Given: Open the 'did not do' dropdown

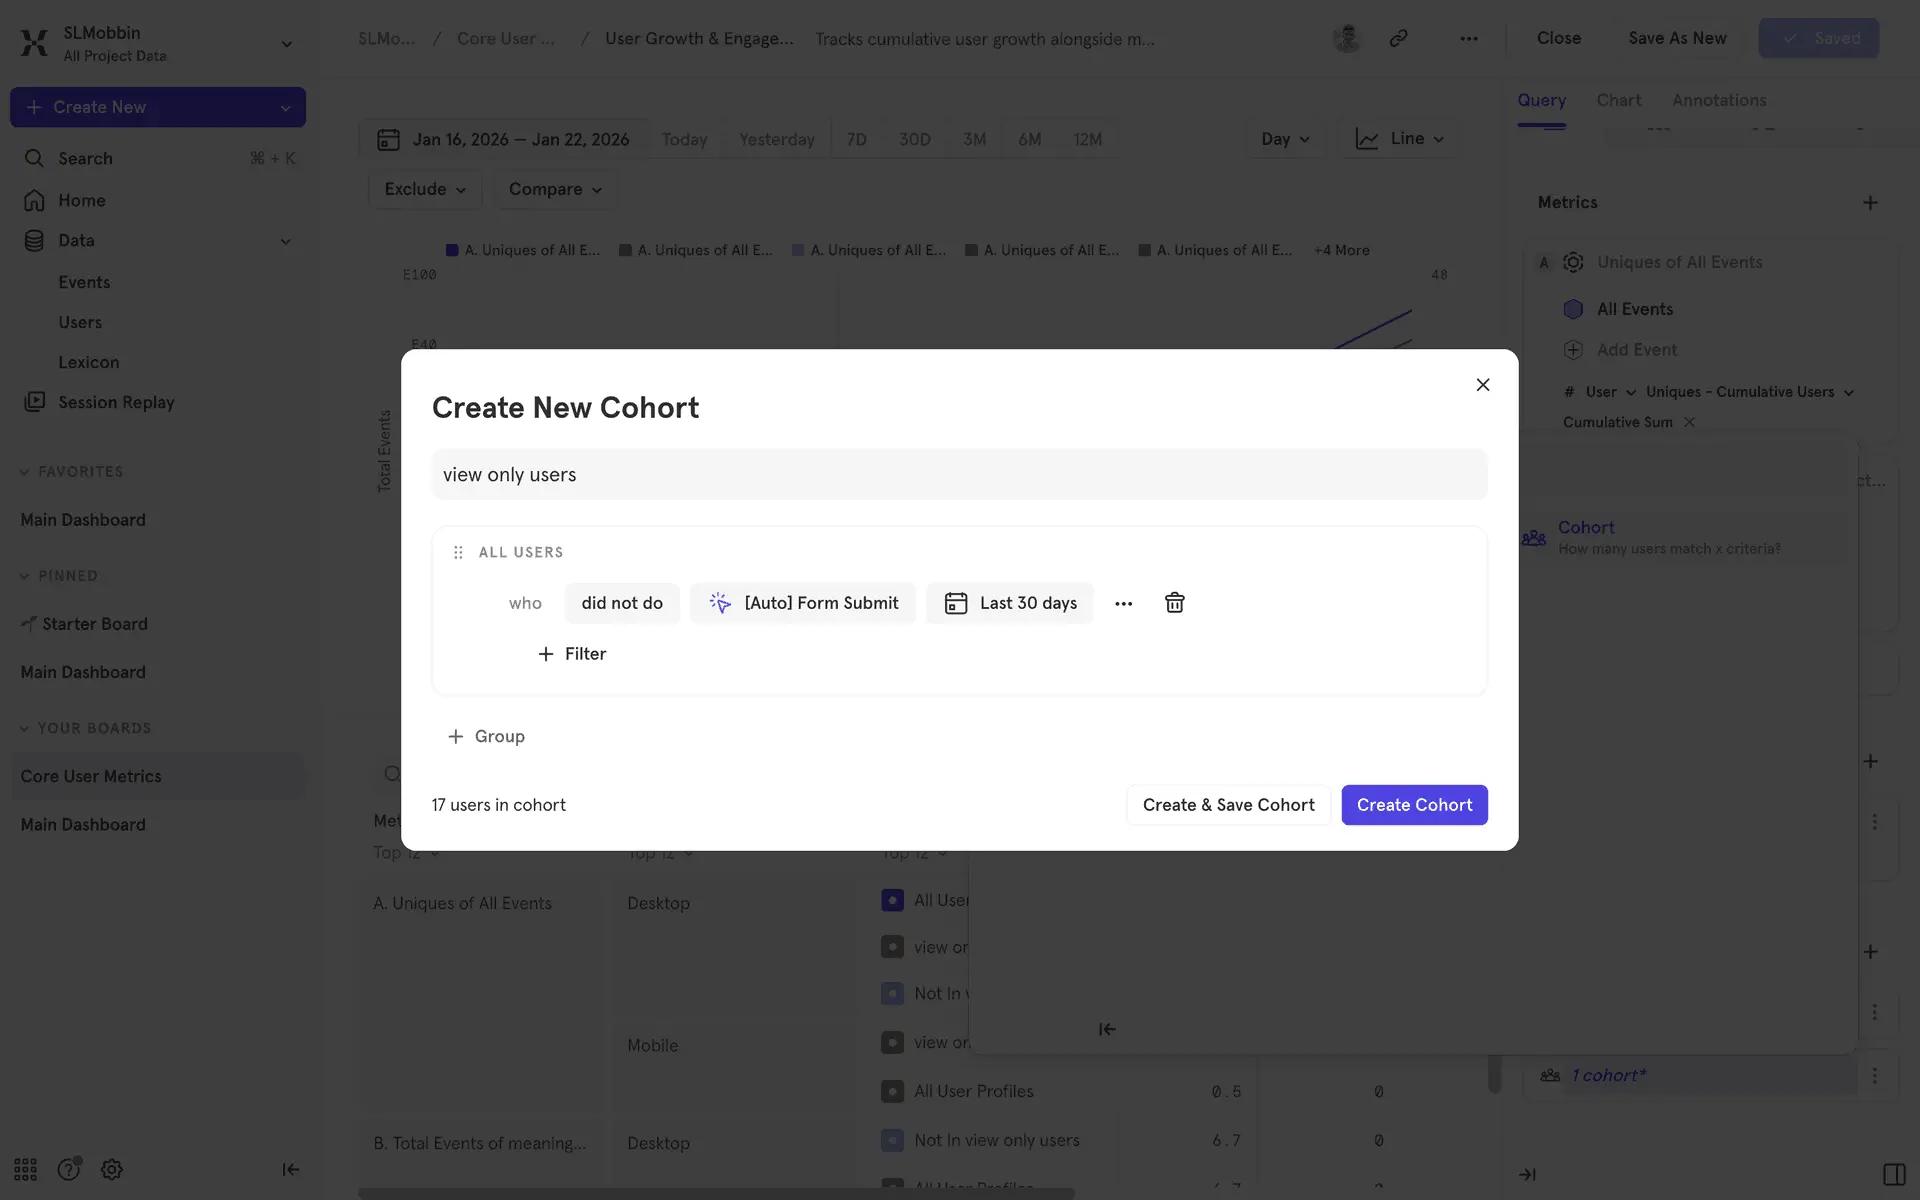Looking at the screenshot, I should (x=621, y=603).
